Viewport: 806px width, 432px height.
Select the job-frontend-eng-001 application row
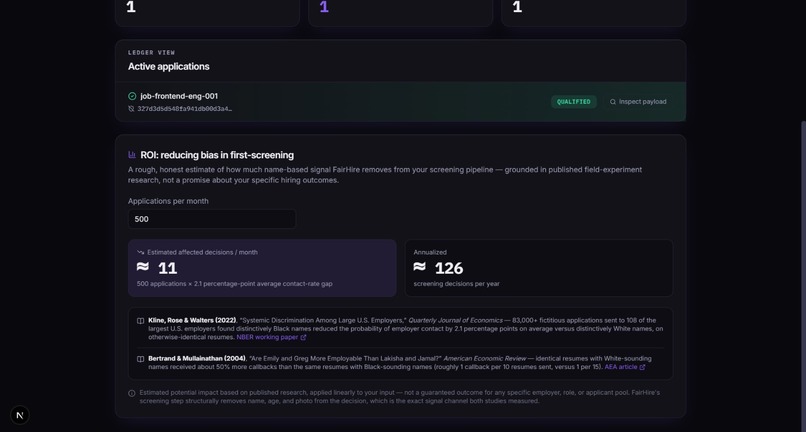click(400, 102)
